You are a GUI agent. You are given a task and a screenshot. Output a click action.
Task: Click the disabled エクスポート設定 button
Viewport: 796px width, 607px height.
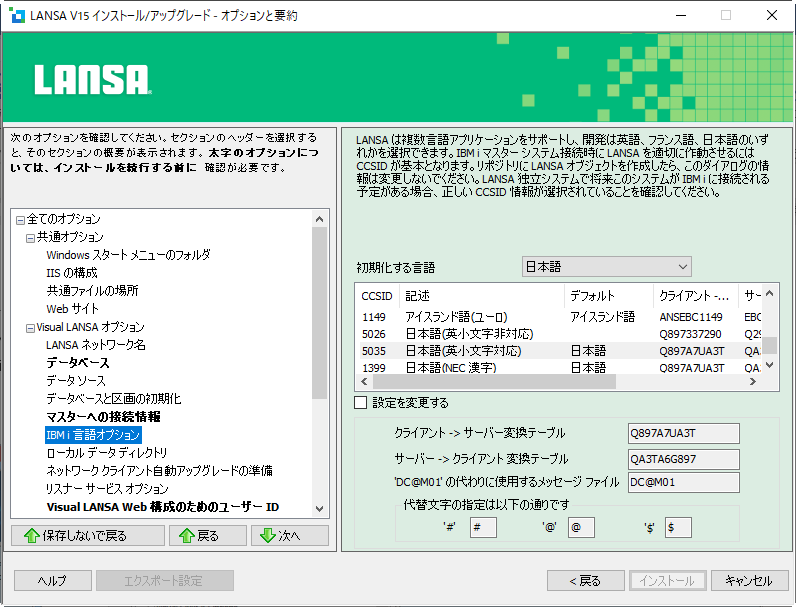tap(164, 581)
